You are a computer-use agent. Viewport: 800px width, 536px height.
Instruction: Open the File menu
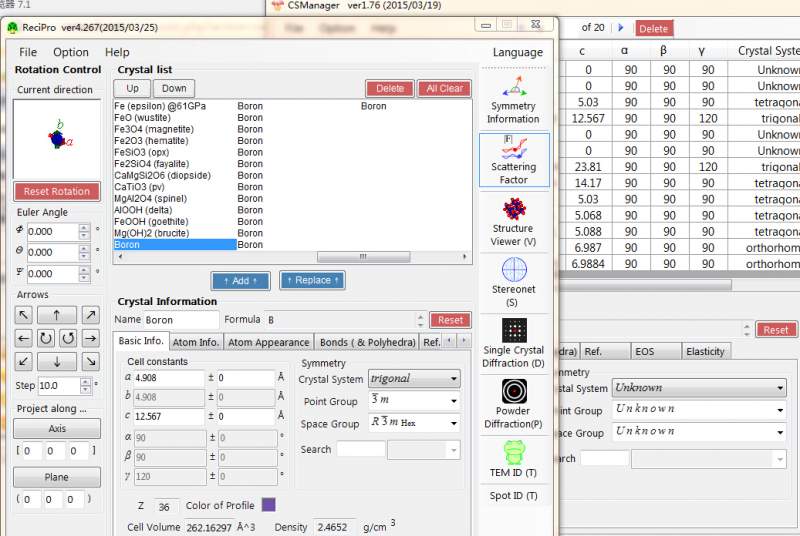pyautogui.click(x=28, y=52)
